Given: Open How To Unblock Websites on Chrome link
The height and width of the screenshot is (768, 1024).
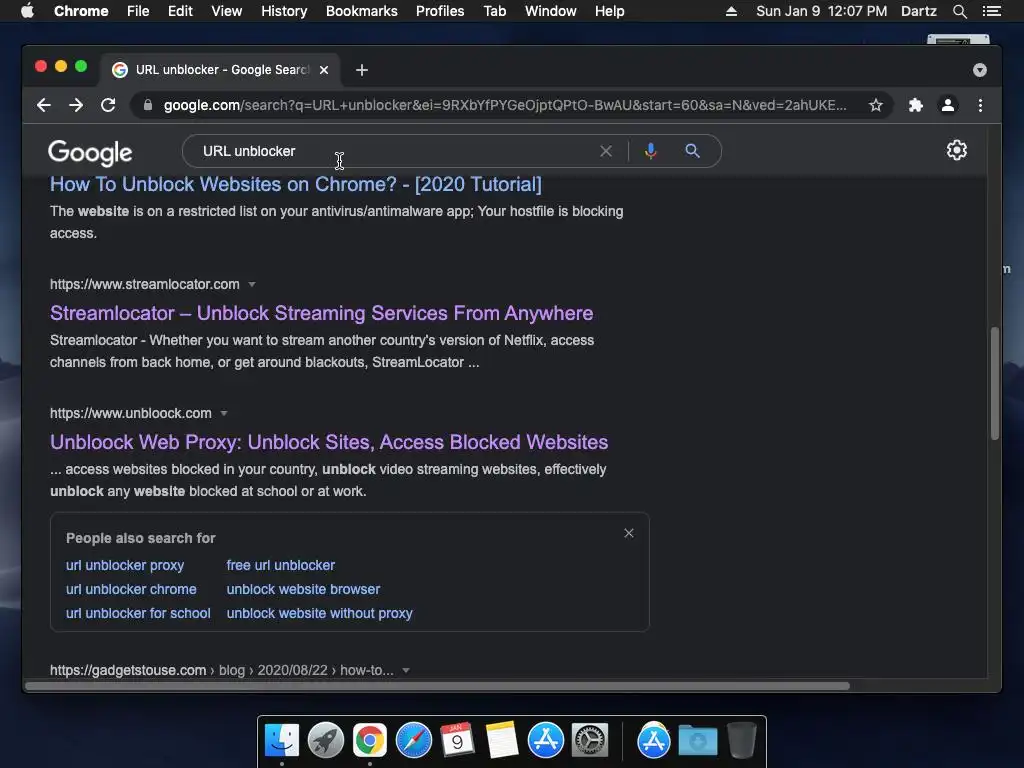Looking at the screenshot, I should pos(296,184).
